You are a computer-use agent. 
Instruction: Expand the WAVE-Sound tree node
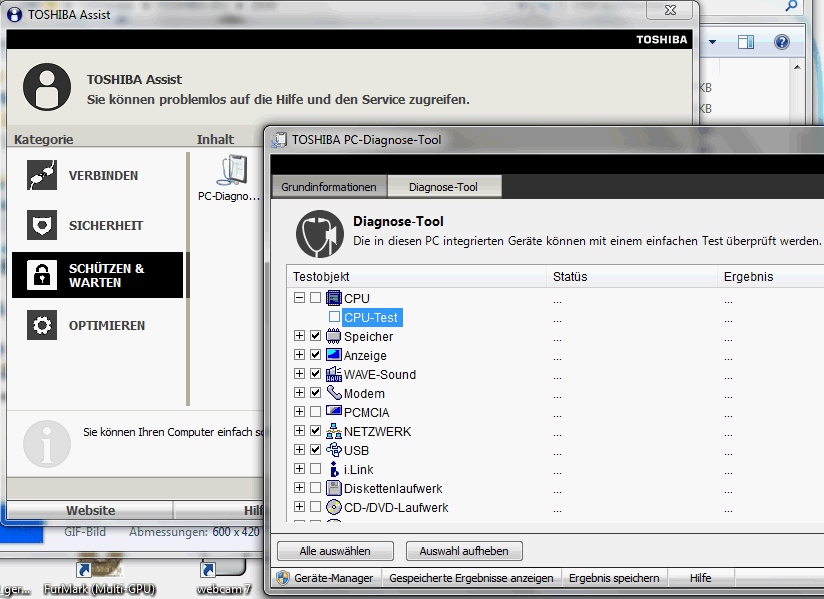(300, 374)
